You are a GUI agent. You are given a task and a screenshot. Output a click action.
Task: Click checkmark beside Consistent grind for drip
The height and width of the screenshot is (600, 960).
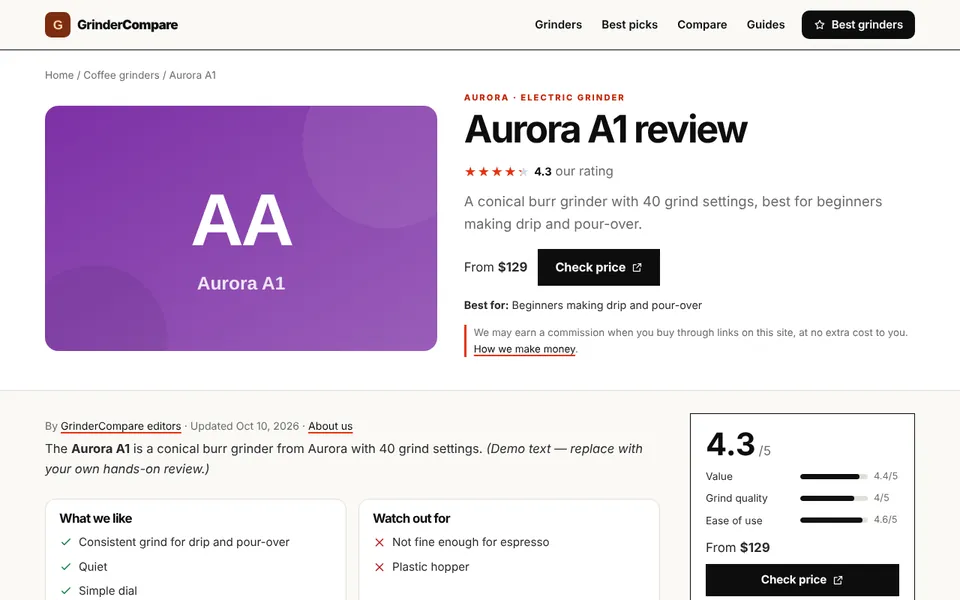[x=66, y=542]
